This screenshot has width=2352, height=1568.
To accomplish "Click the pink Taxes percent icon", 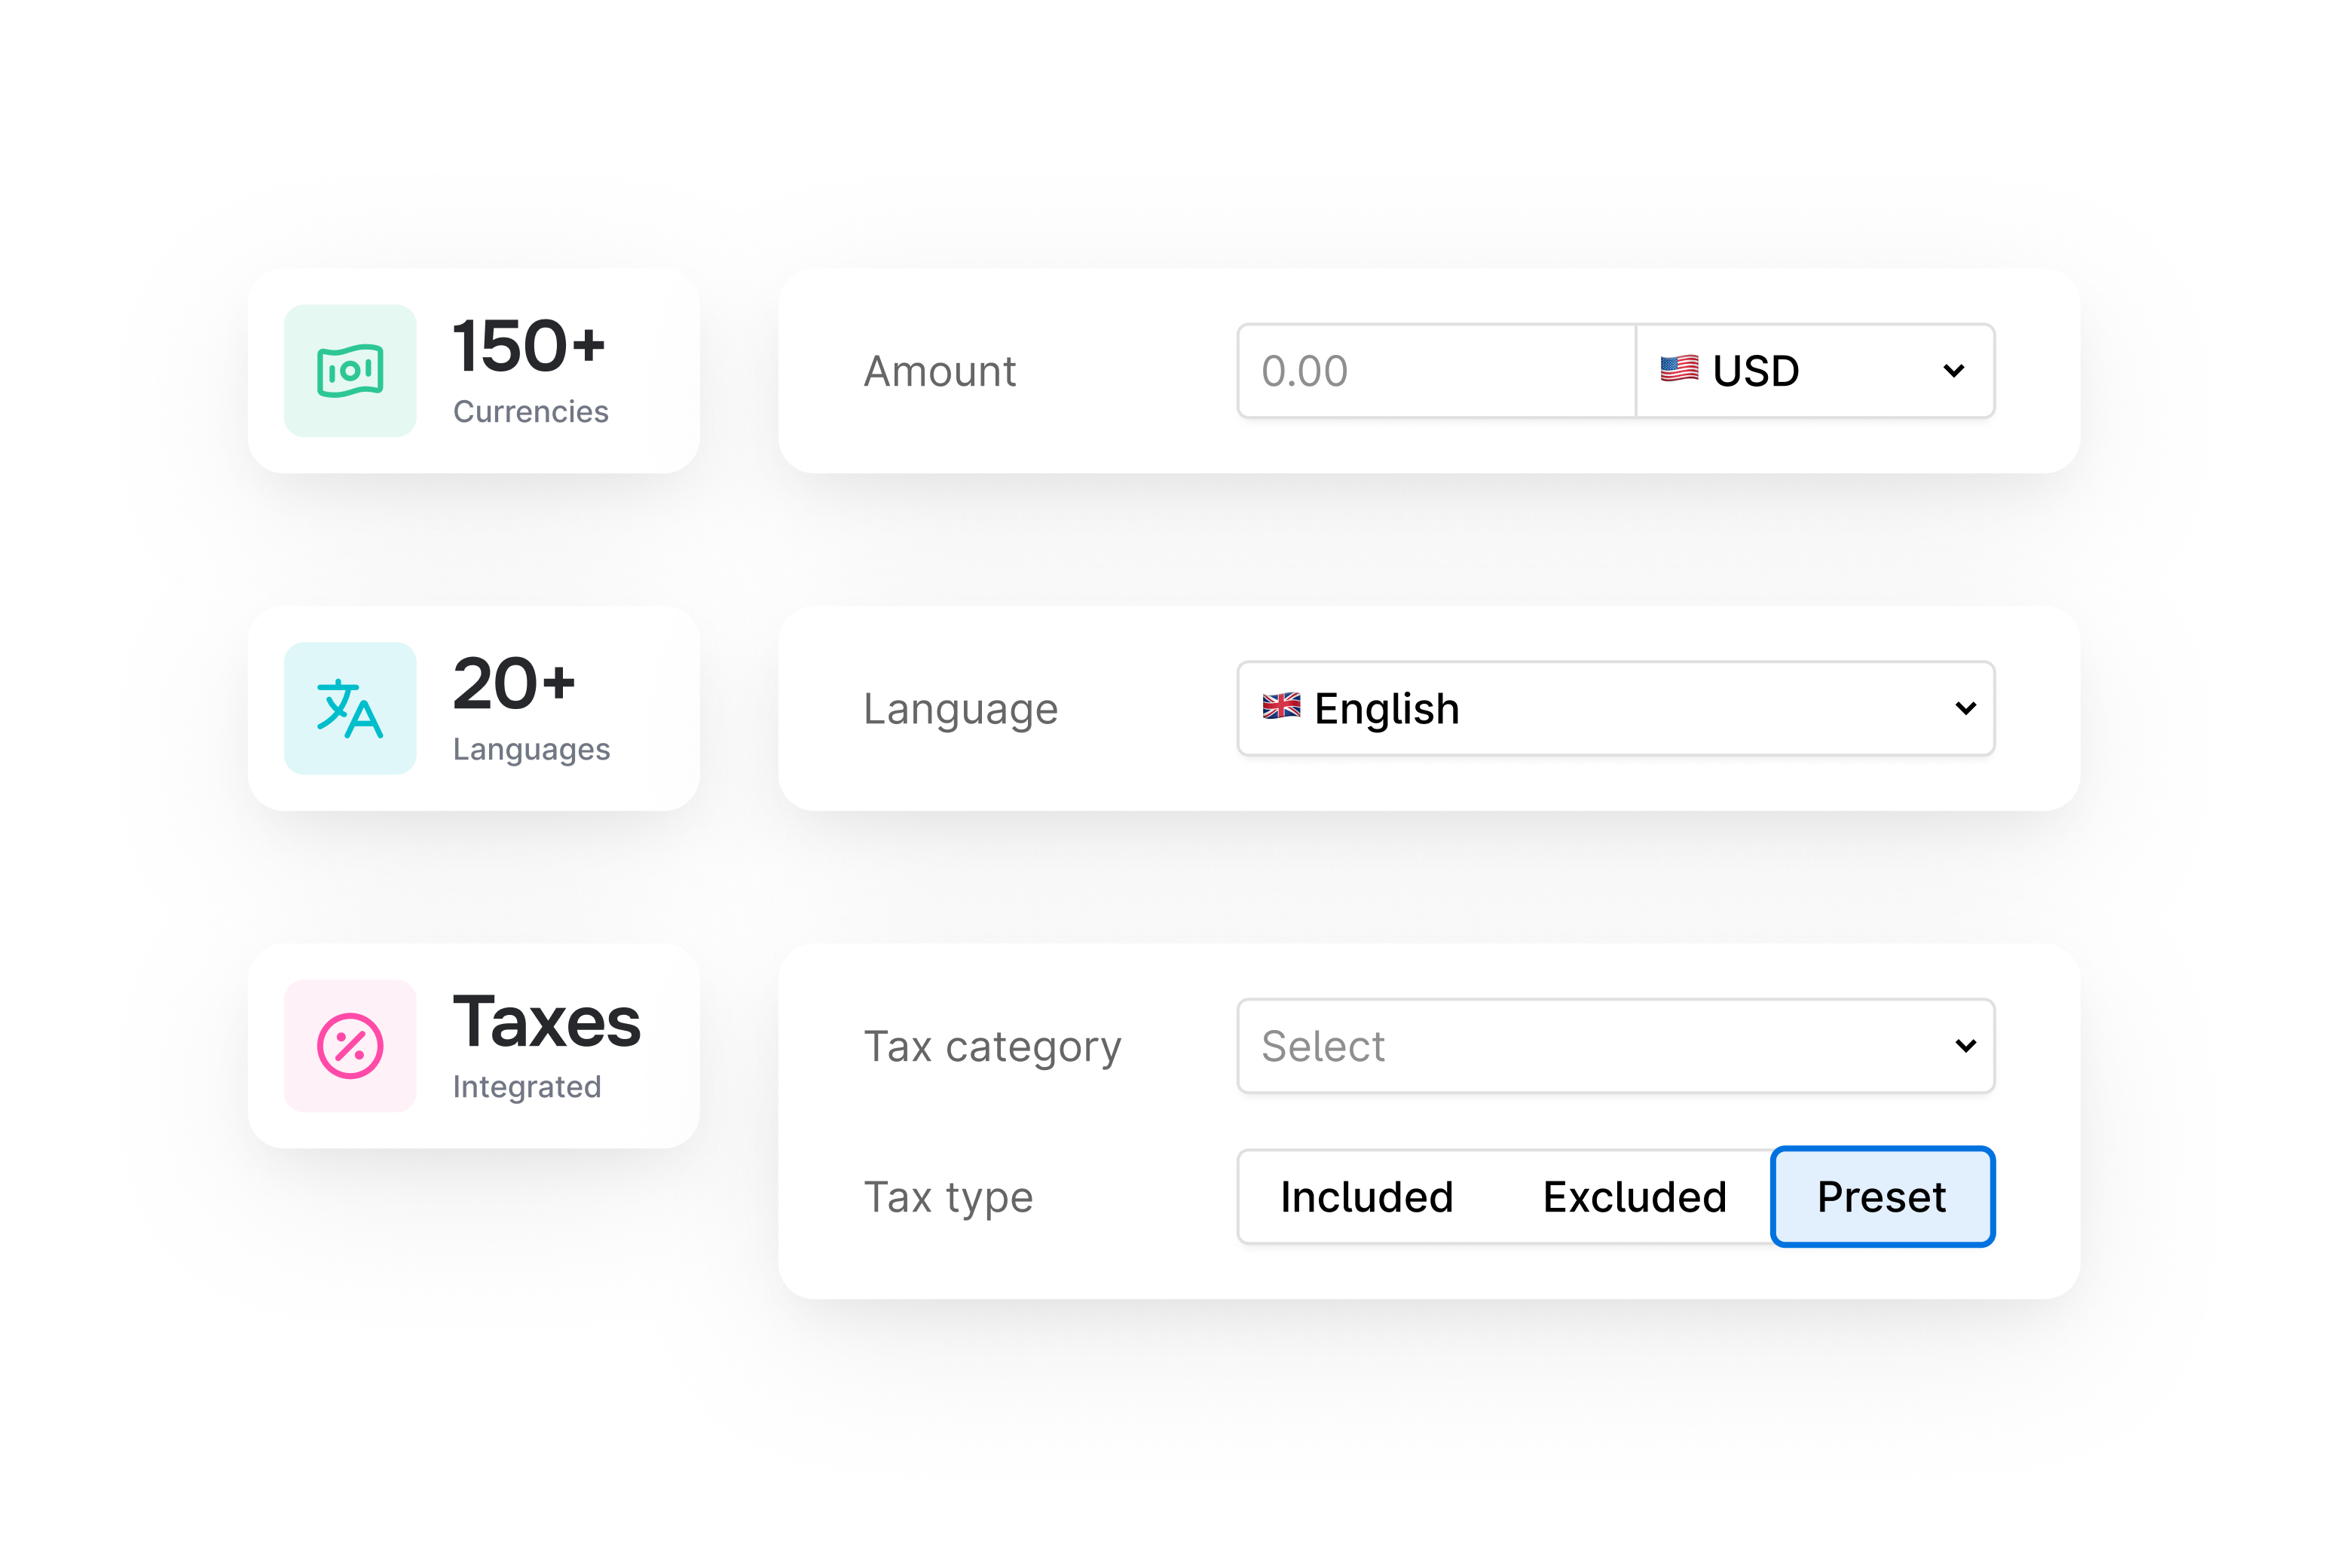I will [349, 1045].
